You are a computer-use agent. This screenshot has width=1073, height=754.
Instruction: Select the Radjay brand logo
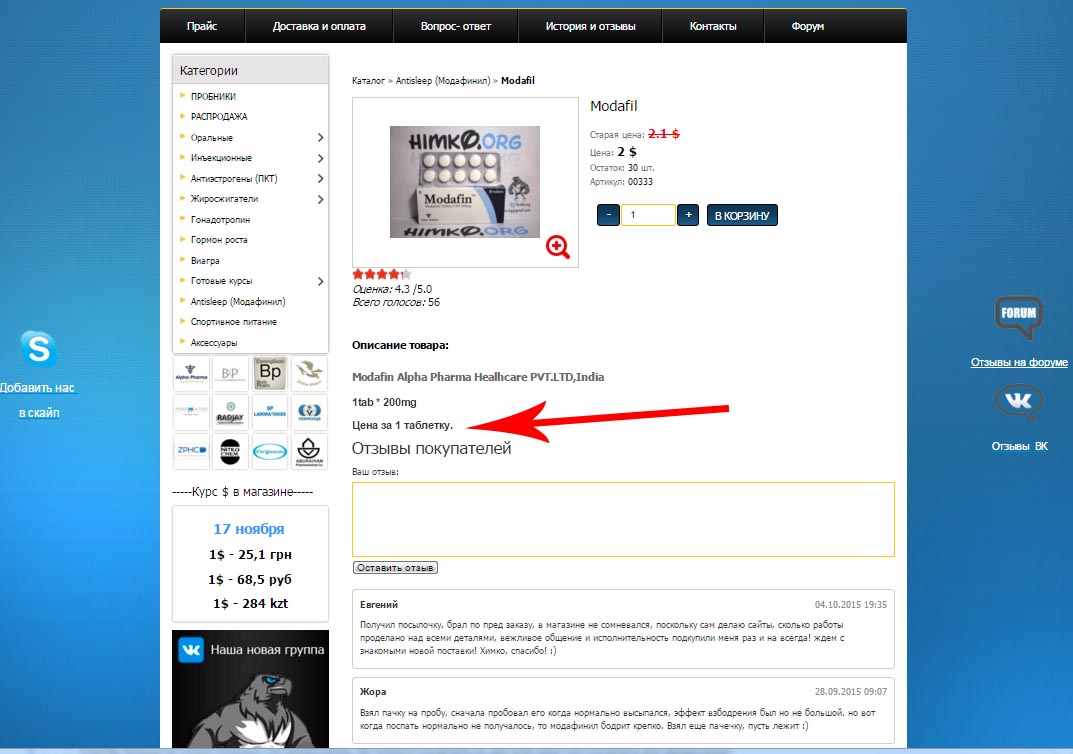[x=230, y=413]
